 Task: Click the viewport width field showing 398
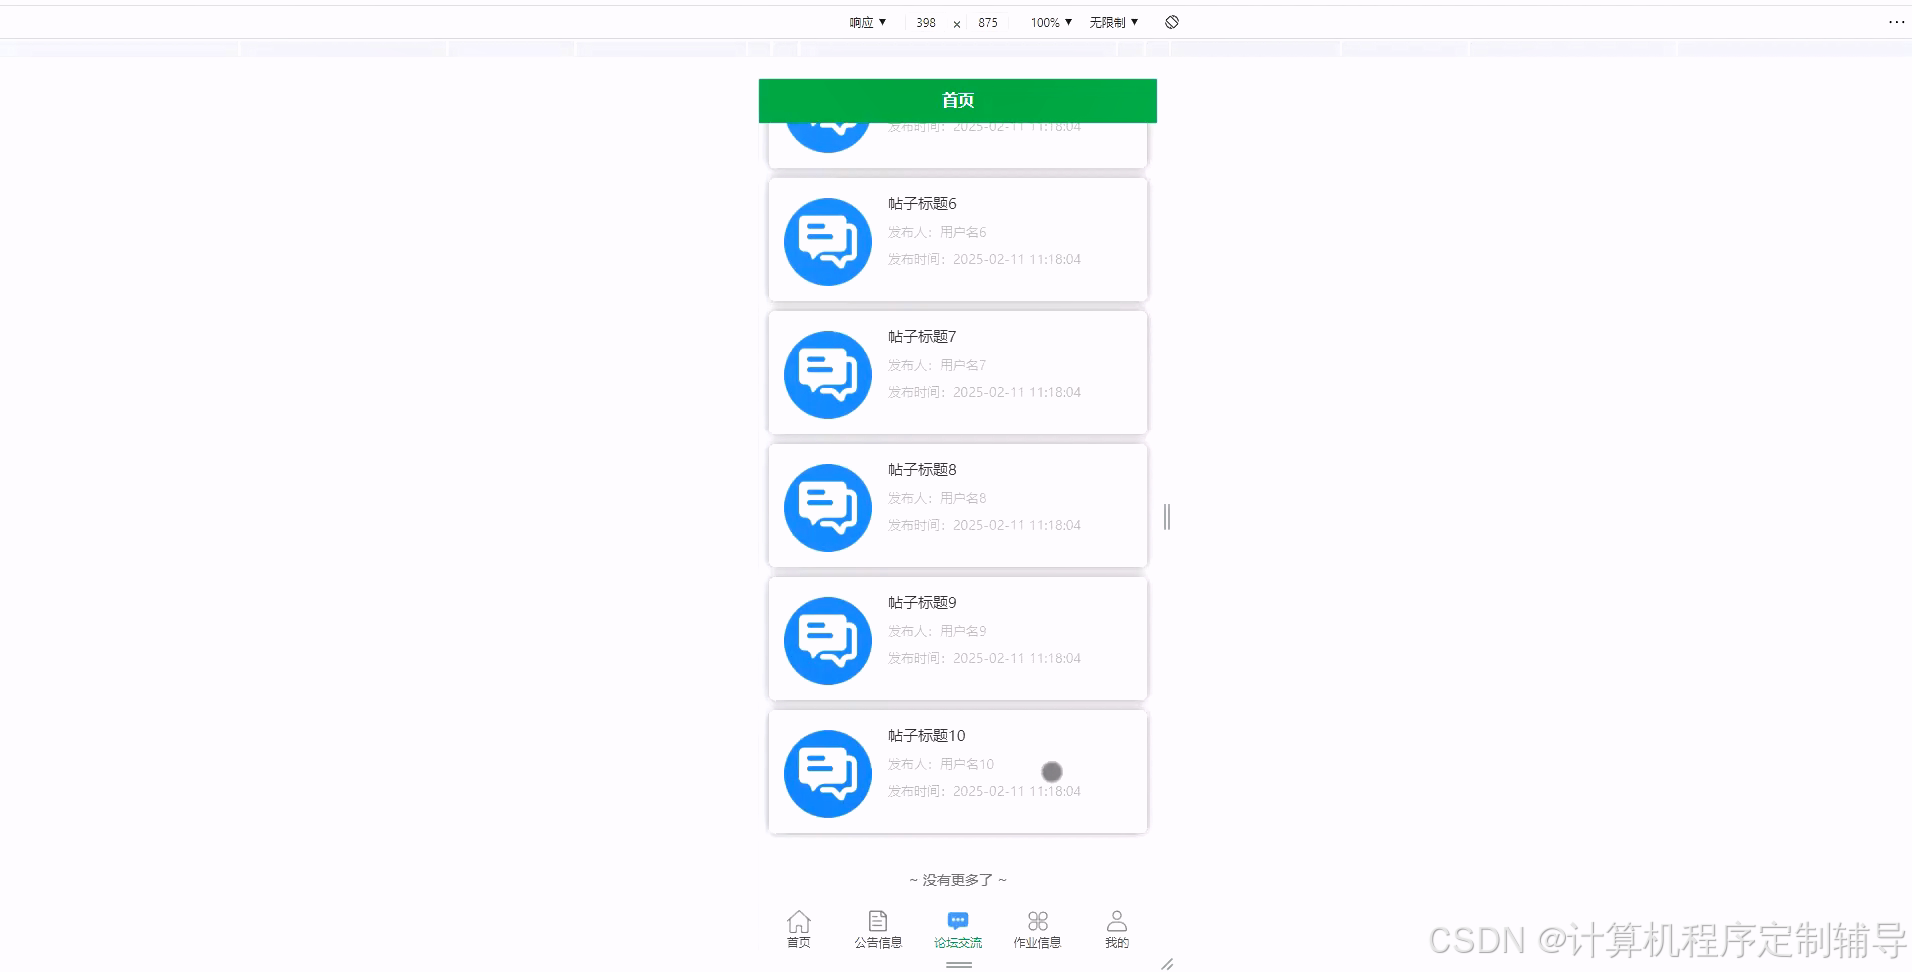click(925, 22)
